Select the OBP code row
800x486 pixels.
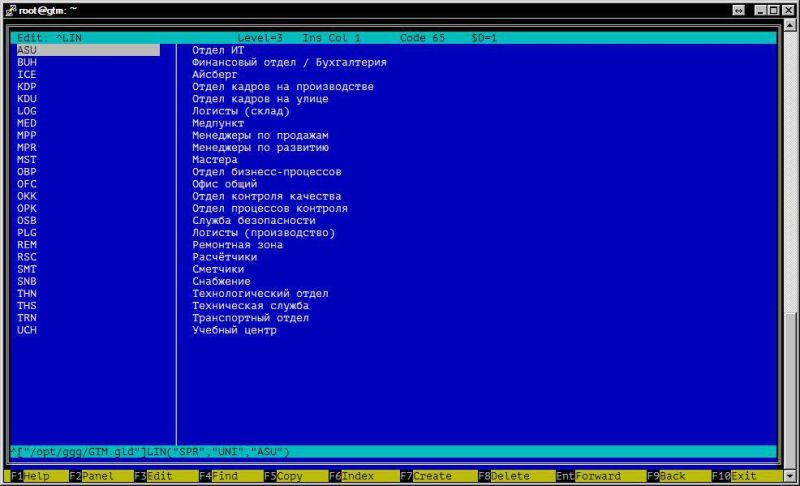click(27, 172)
